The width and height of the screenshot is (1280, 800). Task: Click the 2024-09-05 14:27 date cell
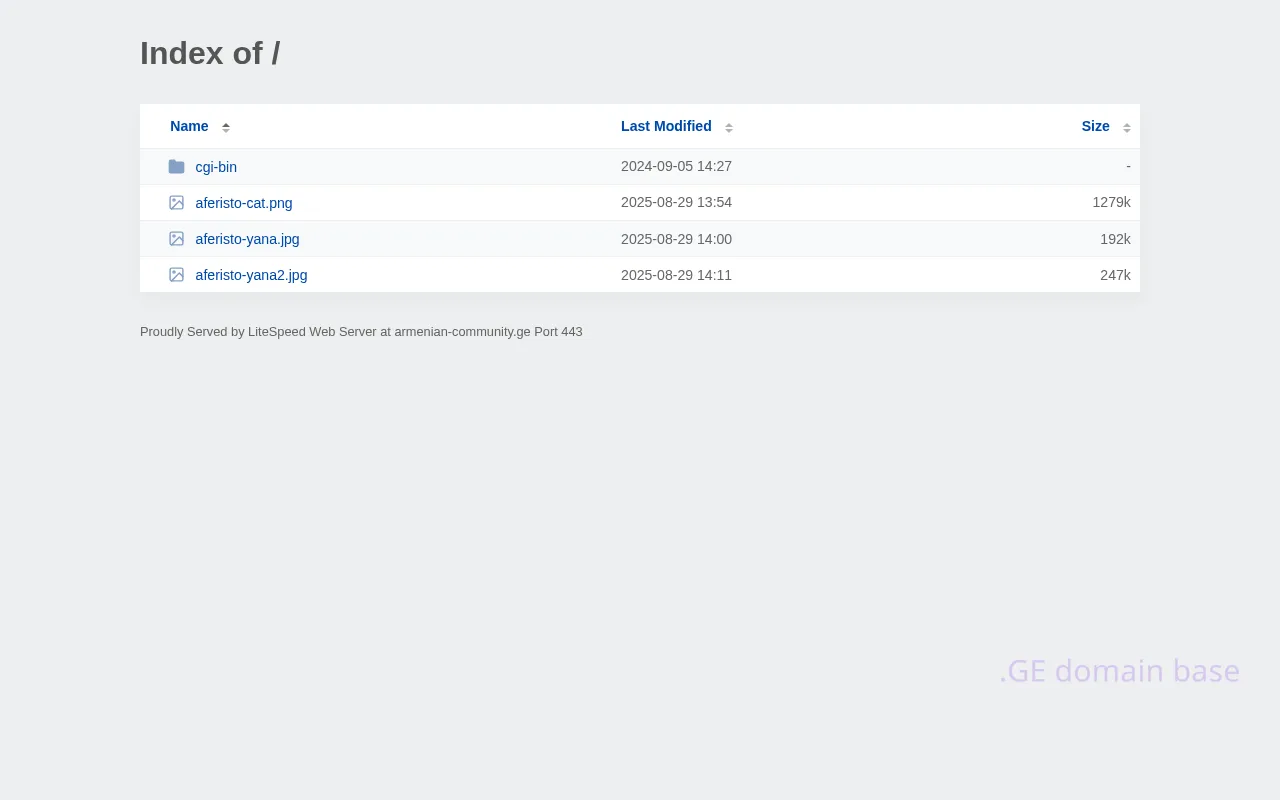[676, 166]
